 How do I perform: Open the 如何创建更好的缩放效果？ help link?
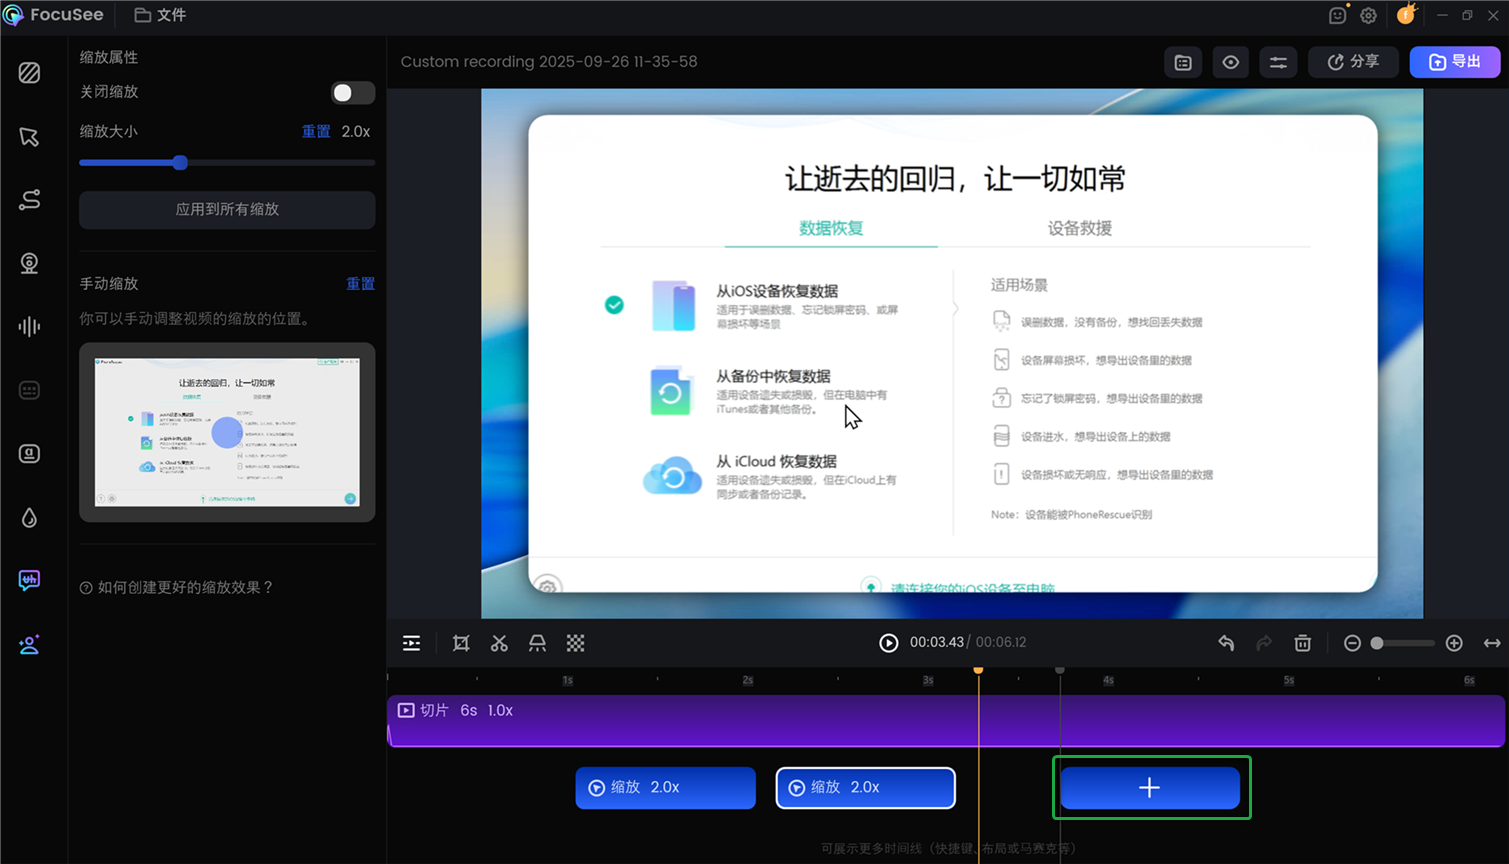(177, 588)
